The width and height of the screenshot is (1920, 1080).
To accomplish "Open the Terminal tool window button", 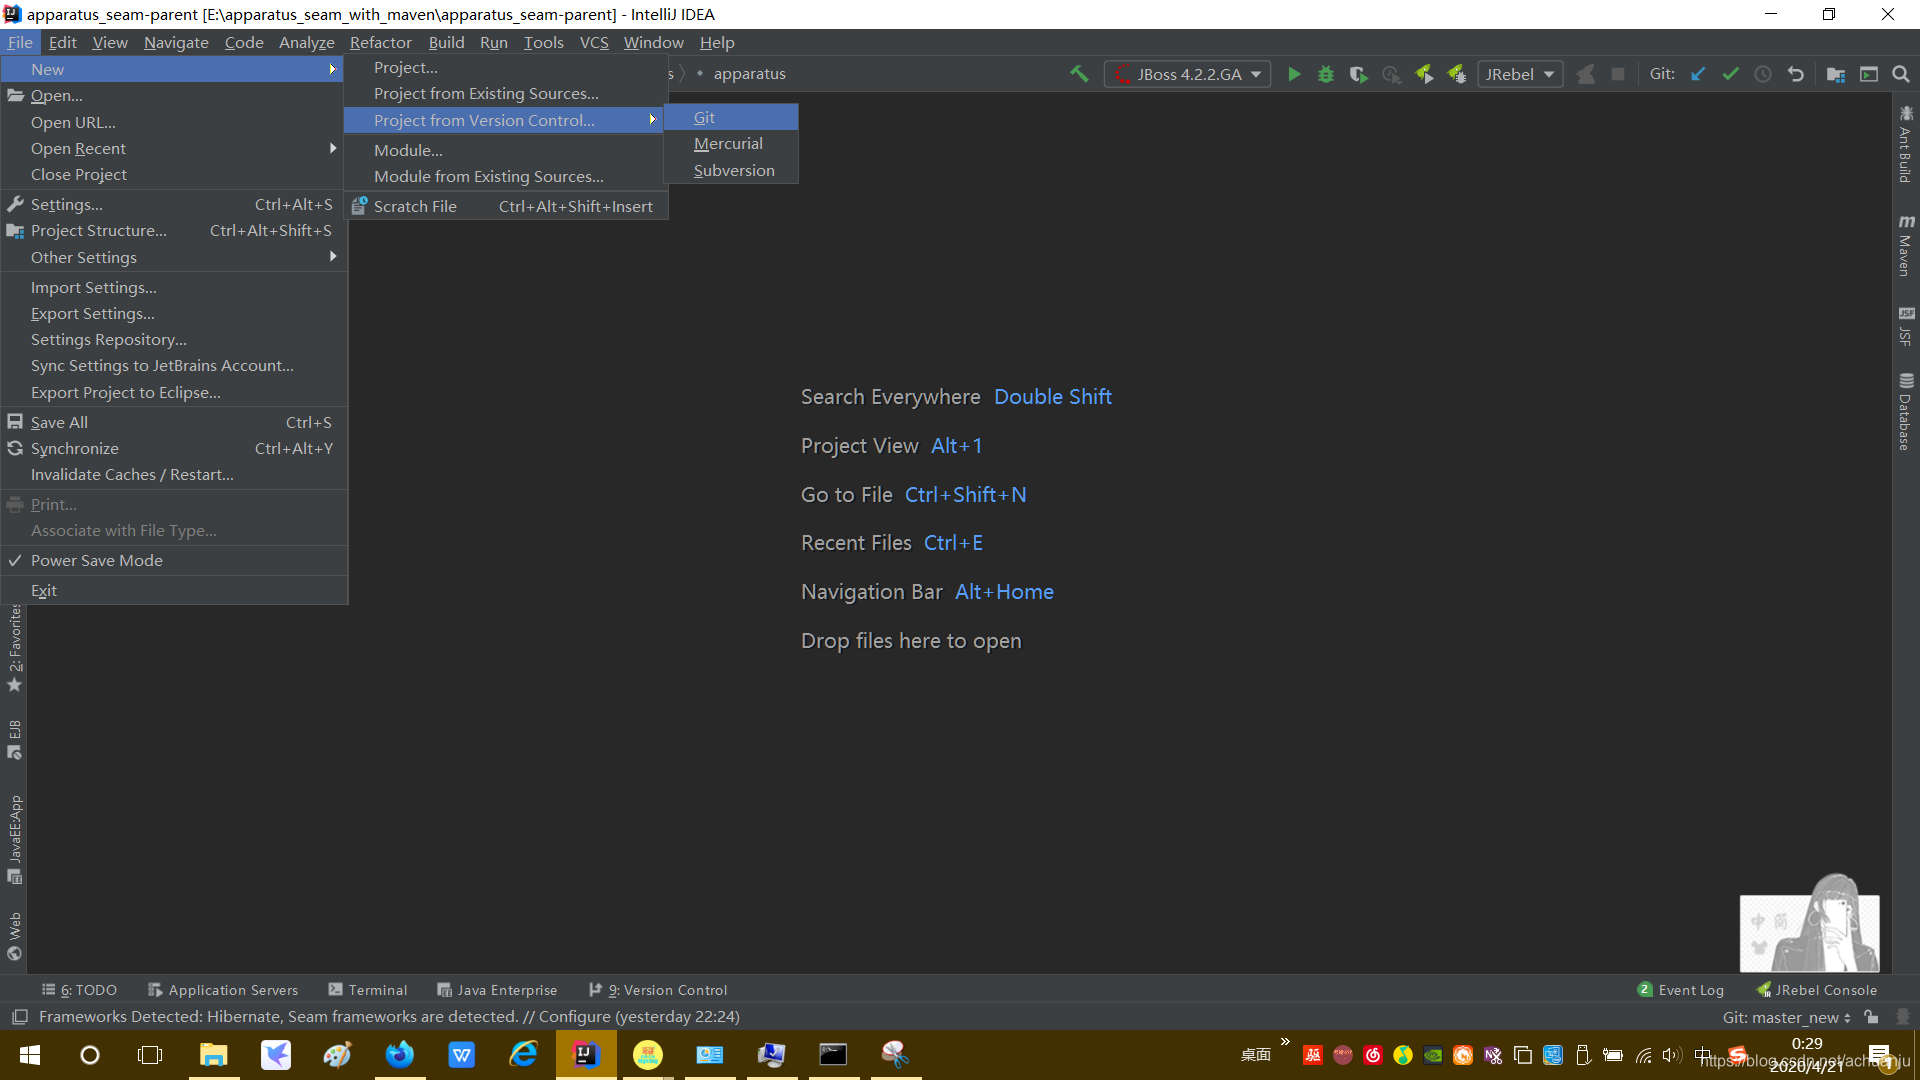I will [368, 990].
